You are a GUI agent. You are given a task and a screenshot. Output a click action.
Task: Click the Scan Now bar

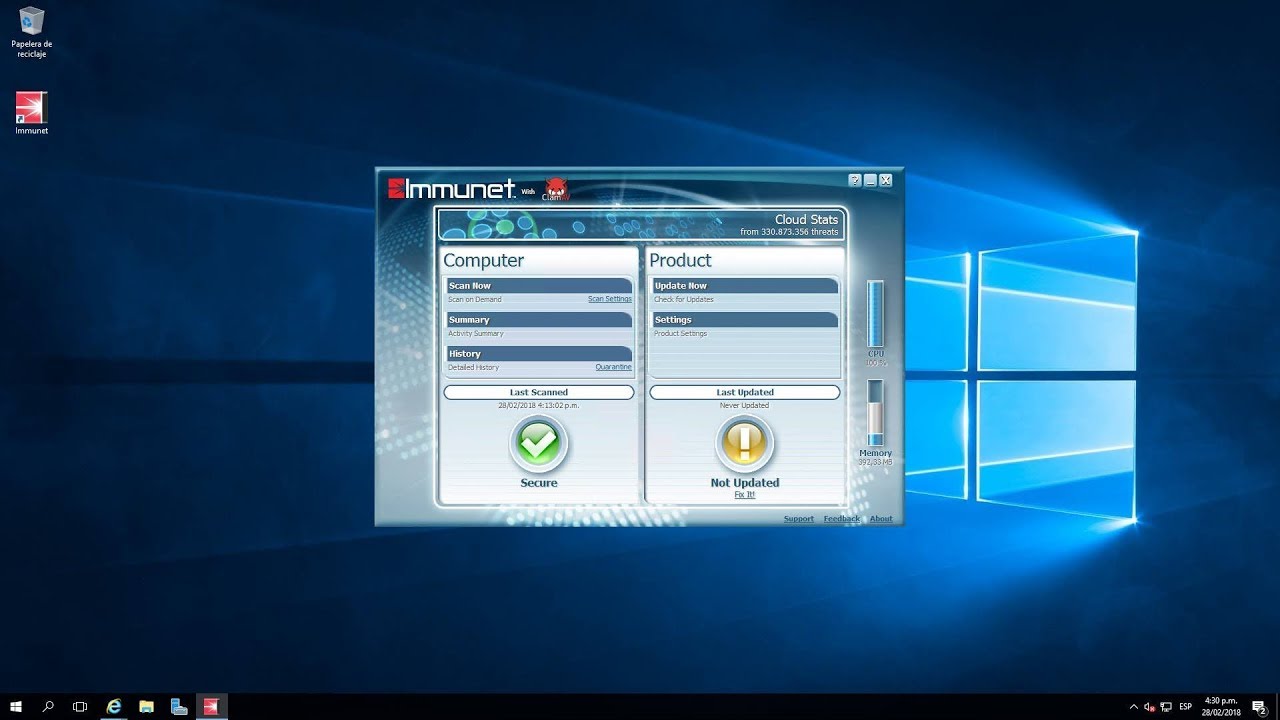click(x=539, y=286)
